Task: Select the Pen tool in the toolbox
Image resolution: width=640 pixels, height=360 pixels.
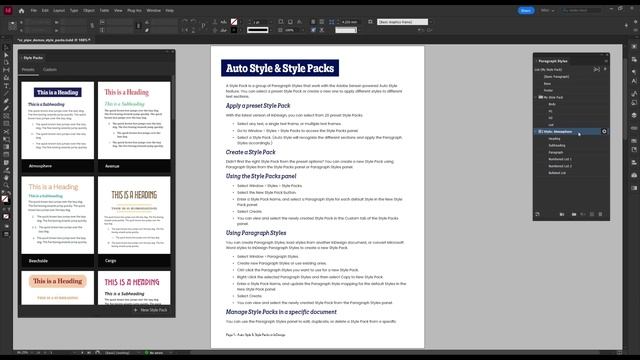Action: [x=6, y=101]
